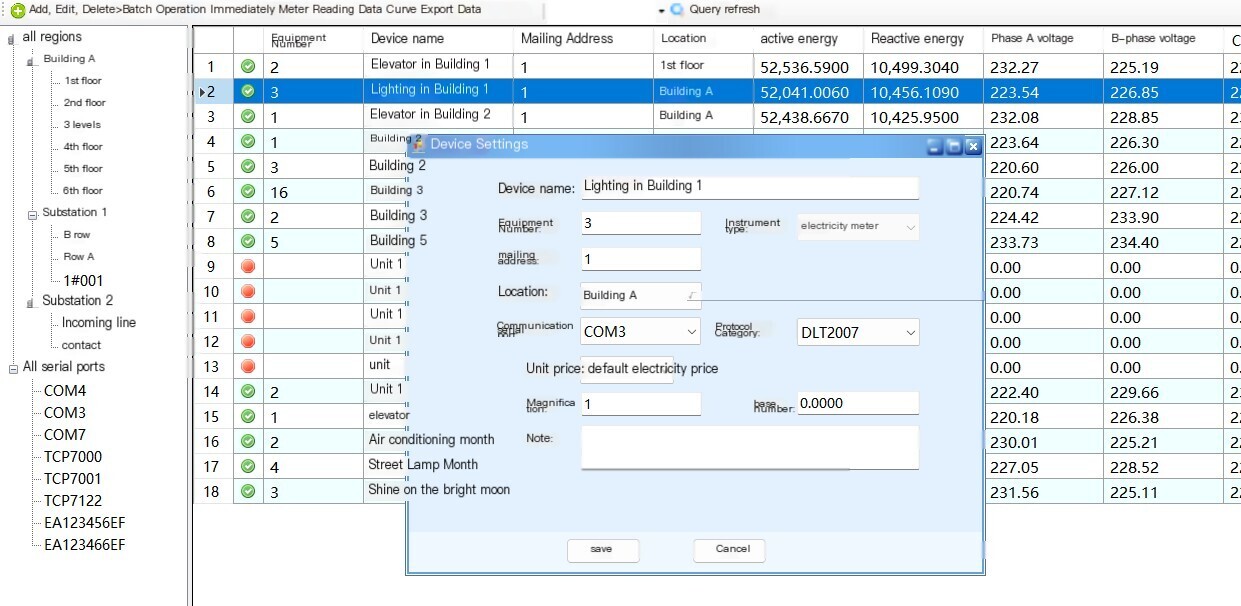
Task: Click the green status icon in row 5
Action: coord(248,166)
